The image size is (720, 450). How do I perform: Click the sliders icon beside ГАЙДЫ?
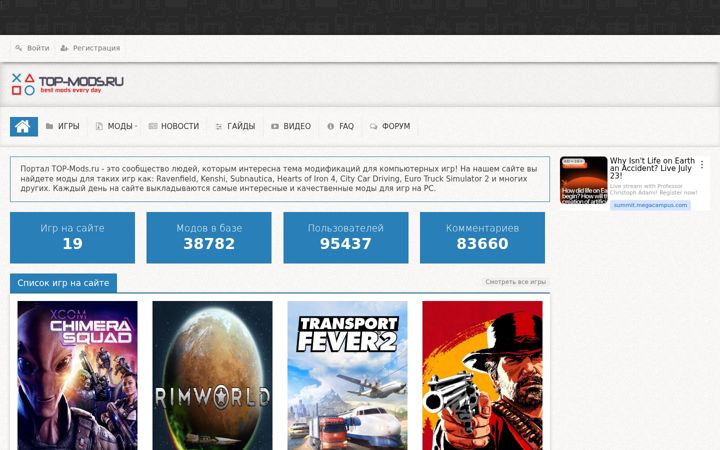tap(219, 126)
